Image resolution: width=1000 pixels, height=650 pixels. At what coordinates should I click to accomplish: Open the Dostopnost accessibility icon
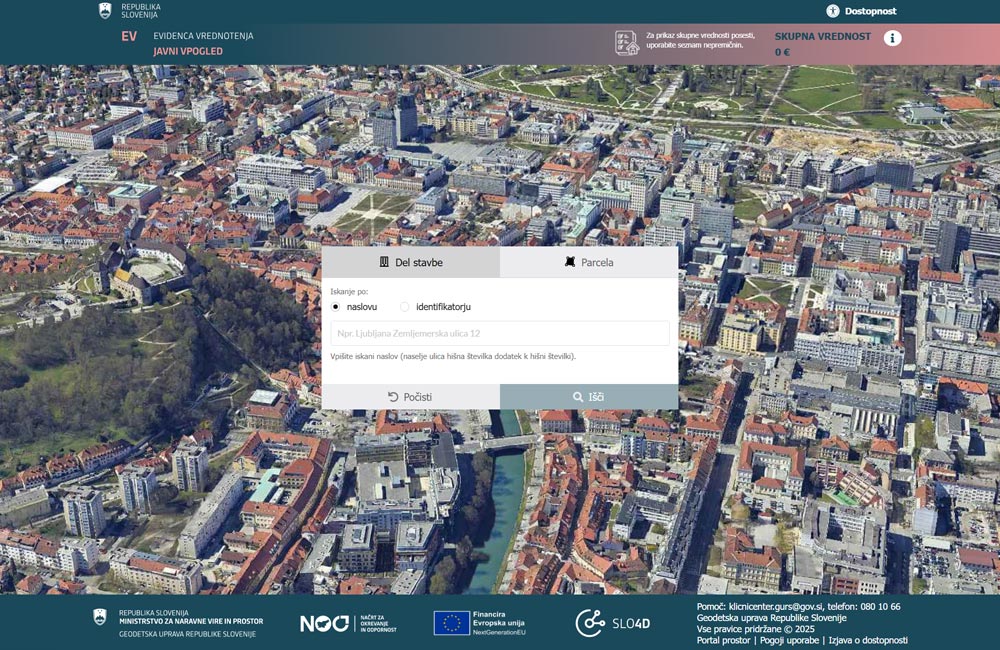[832, 11]
